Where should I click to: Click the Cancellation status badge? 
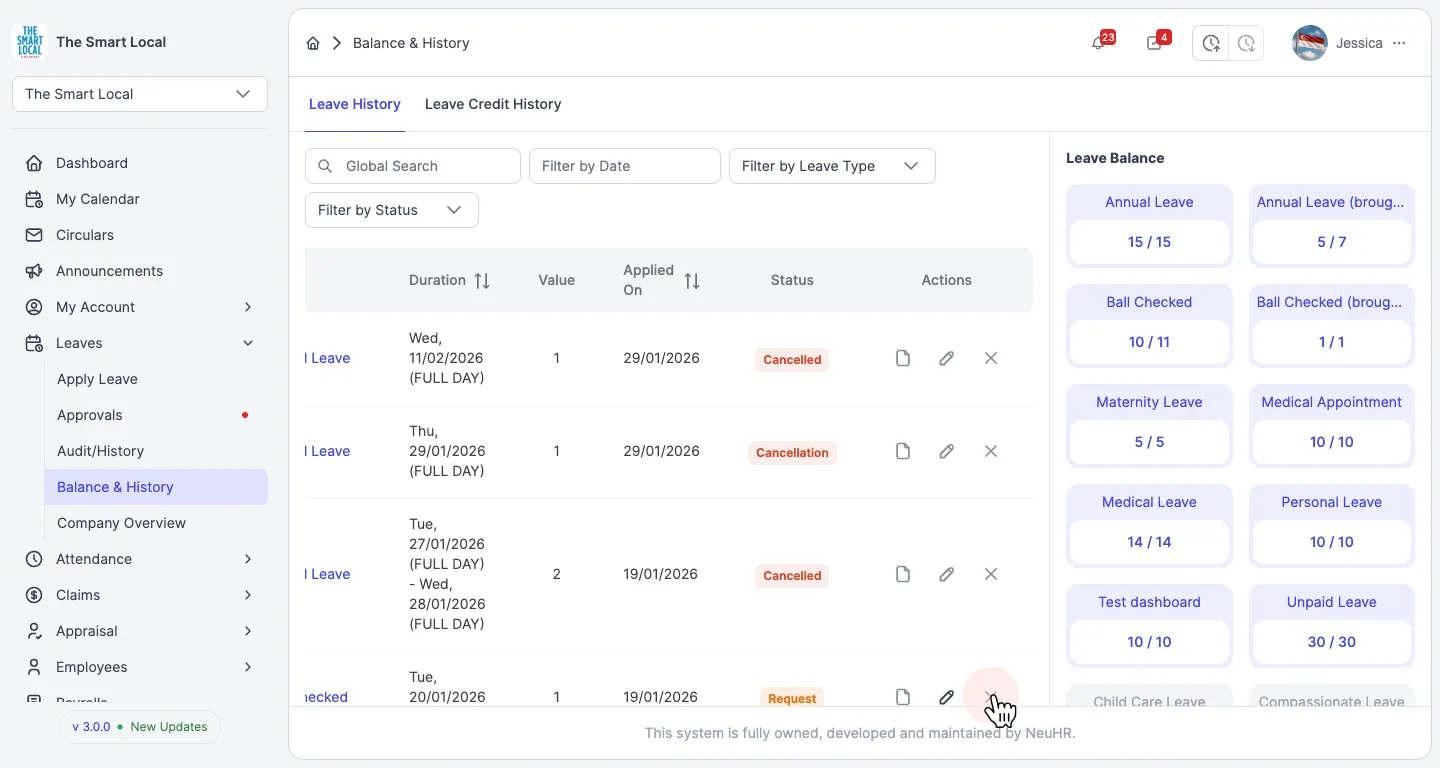coord(792,452)
